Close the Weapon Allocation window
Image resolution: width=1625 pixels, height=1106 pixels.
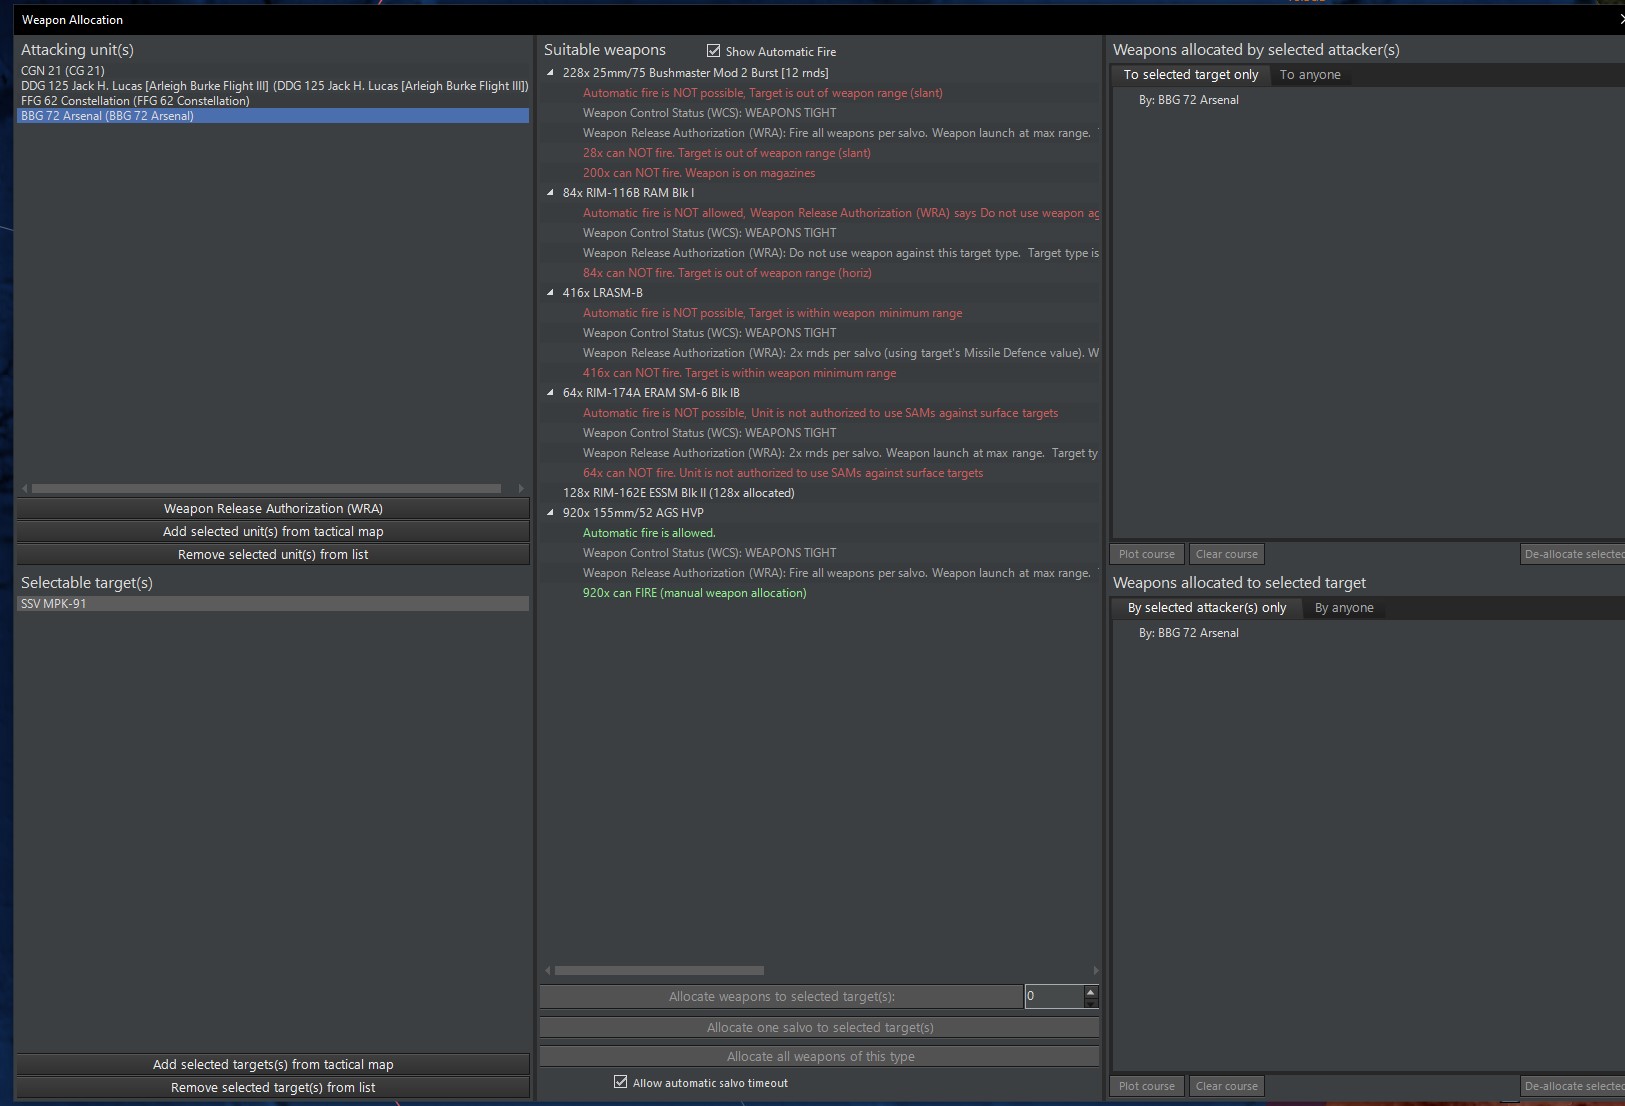point(1620,19)
